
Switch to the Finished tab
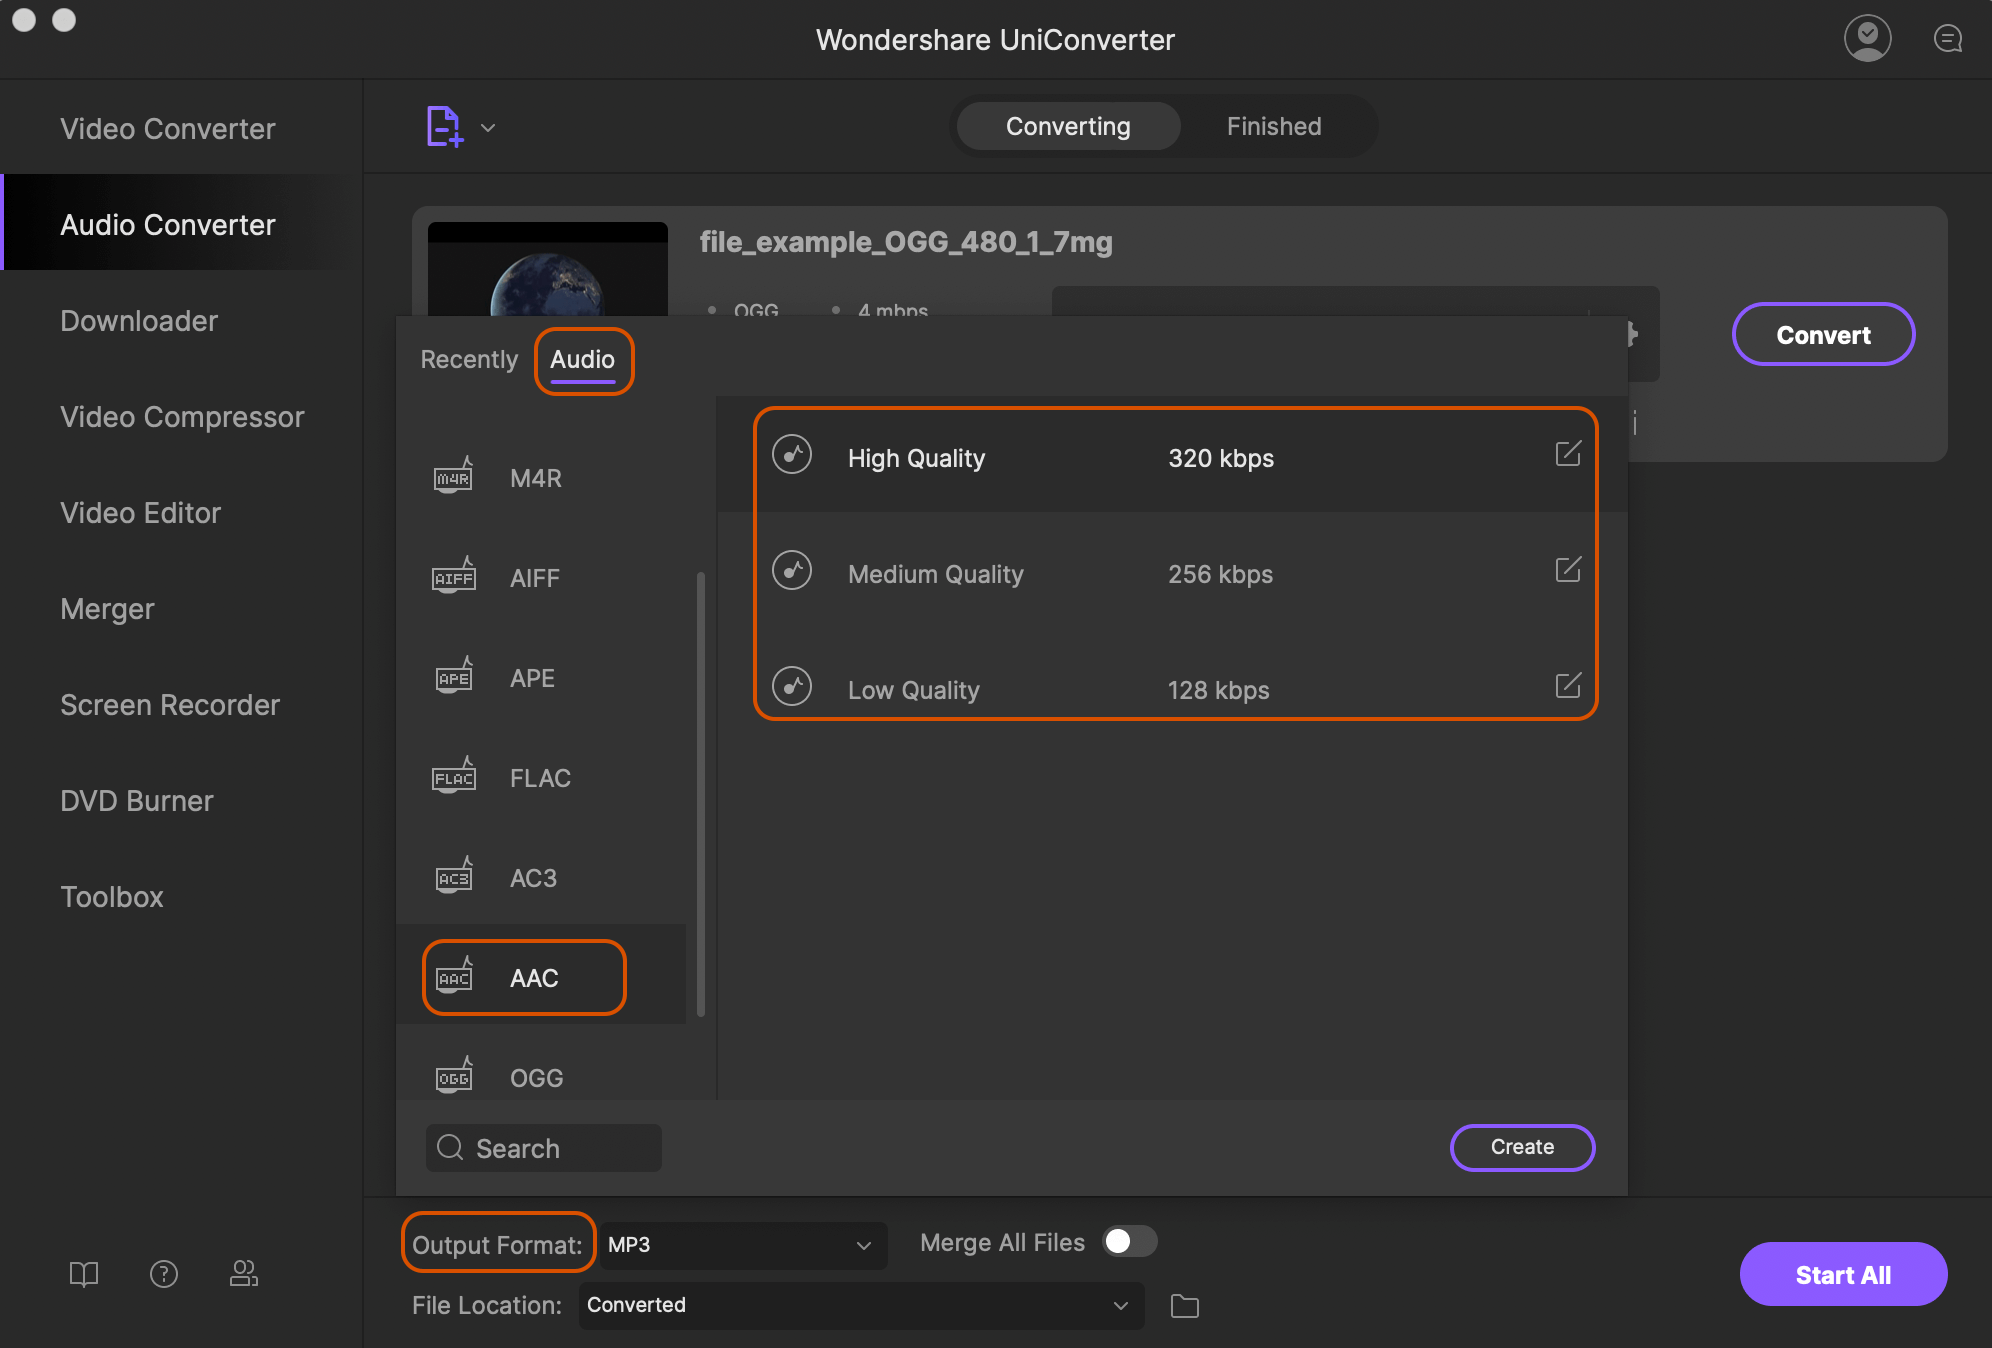[1273, 125]
